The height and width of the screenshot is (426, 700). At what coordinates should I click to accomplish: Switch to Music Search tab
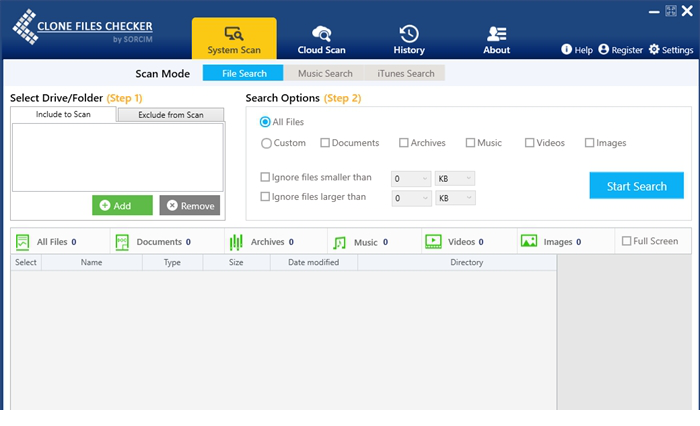tap(325, 73)
